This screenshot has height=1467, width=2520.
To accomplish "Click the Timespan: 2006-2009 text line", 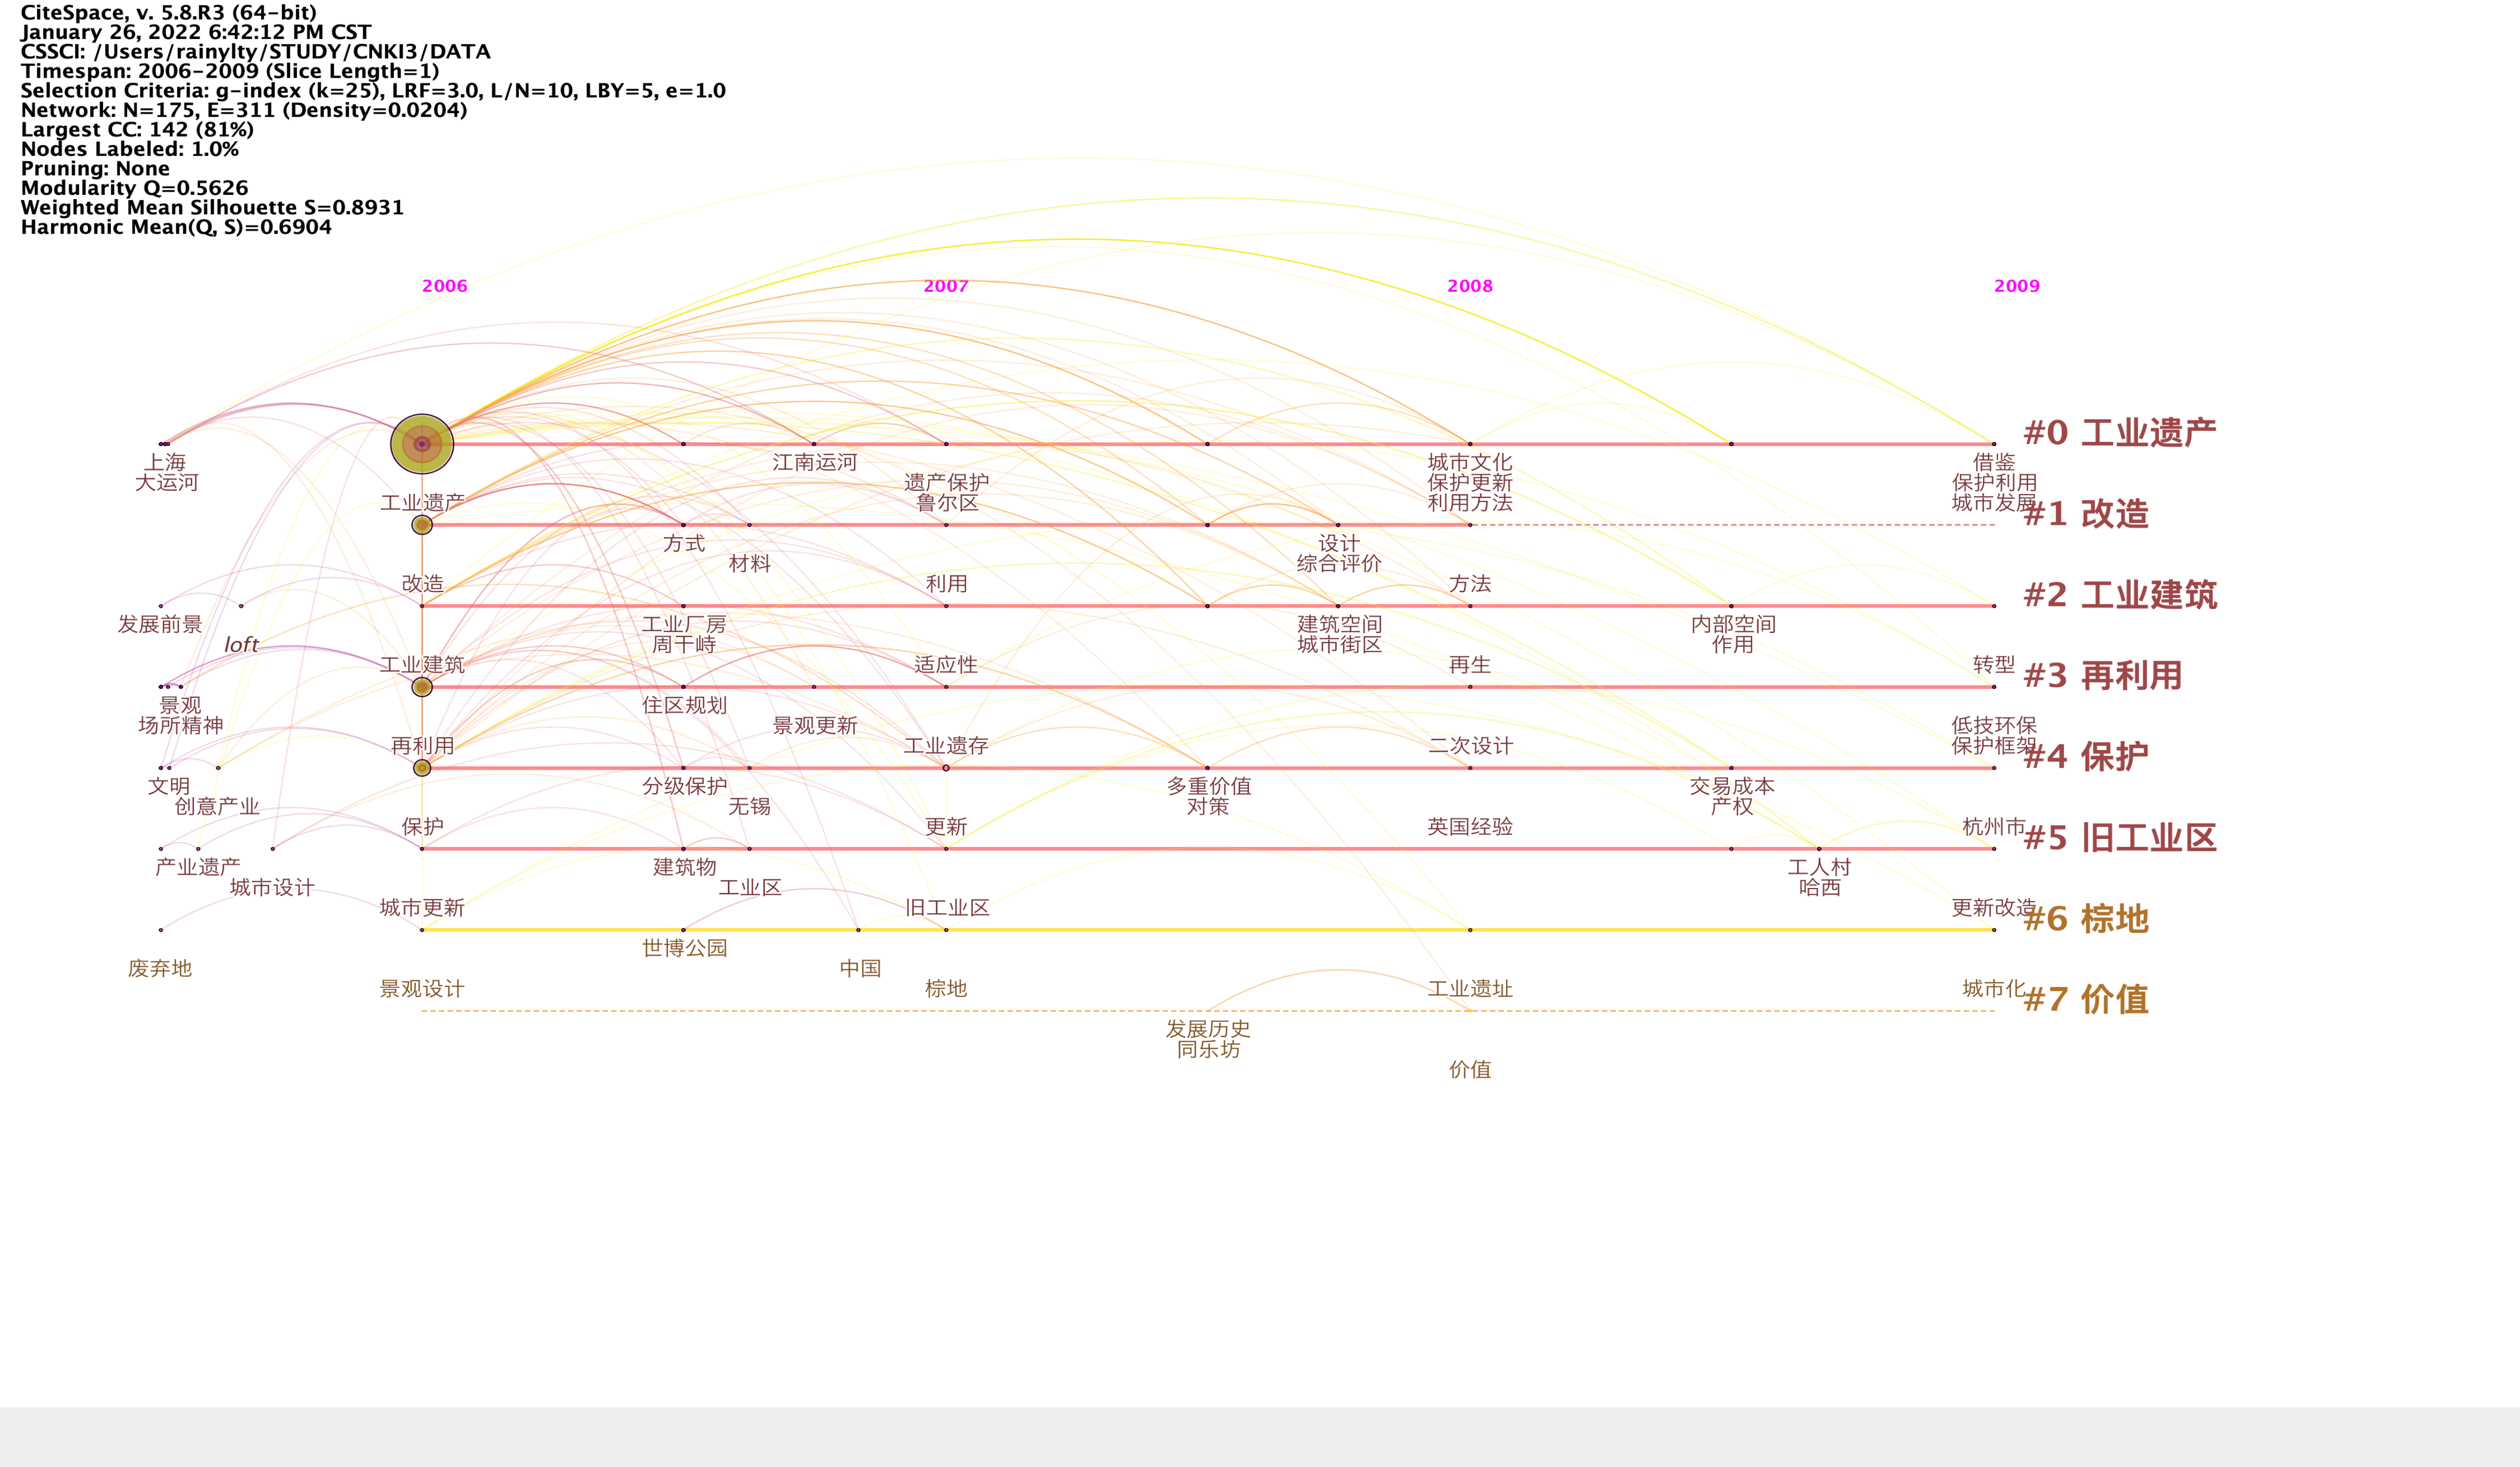I will pos(230,71).
